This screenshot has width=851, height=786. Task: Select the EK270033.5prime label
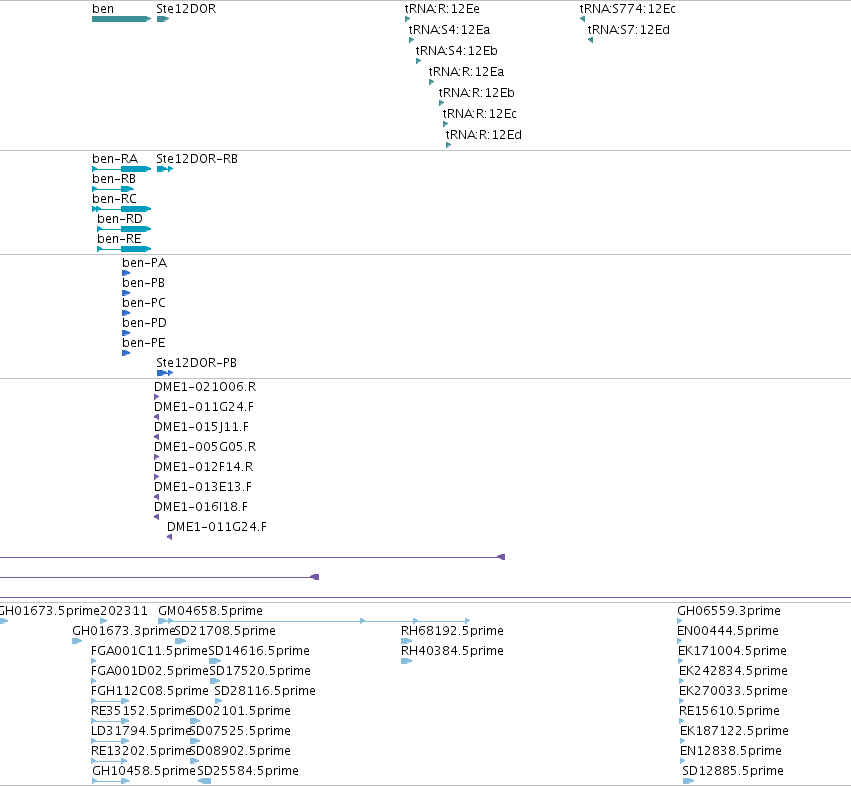(x=733, y=691)
